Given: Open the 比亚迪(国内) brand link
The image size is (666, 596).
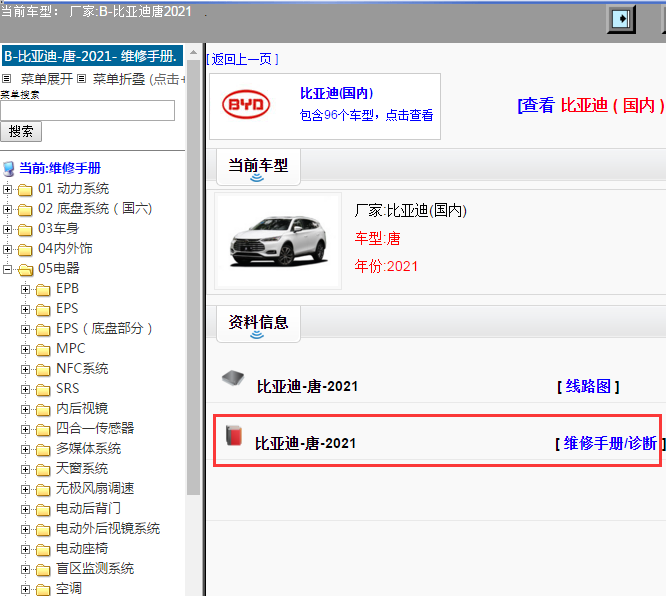Looking at the screenshot, I should click(x=336, y=93).
